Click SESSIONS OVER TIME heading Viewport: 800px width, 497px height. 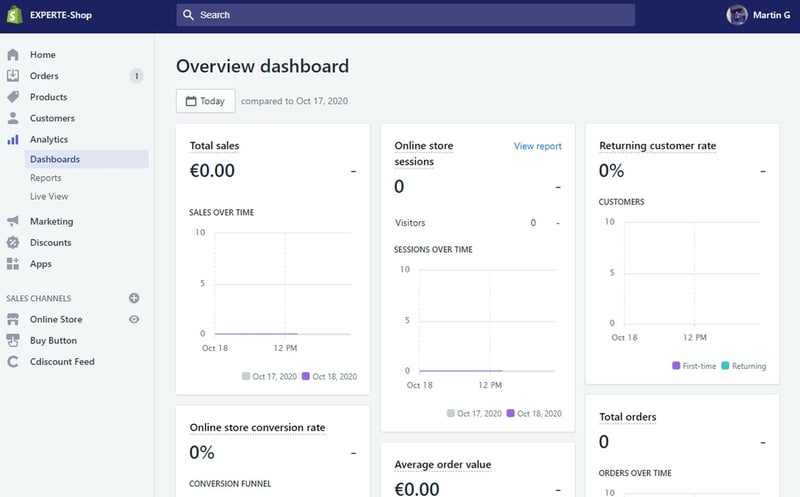(x=433, y=250)
